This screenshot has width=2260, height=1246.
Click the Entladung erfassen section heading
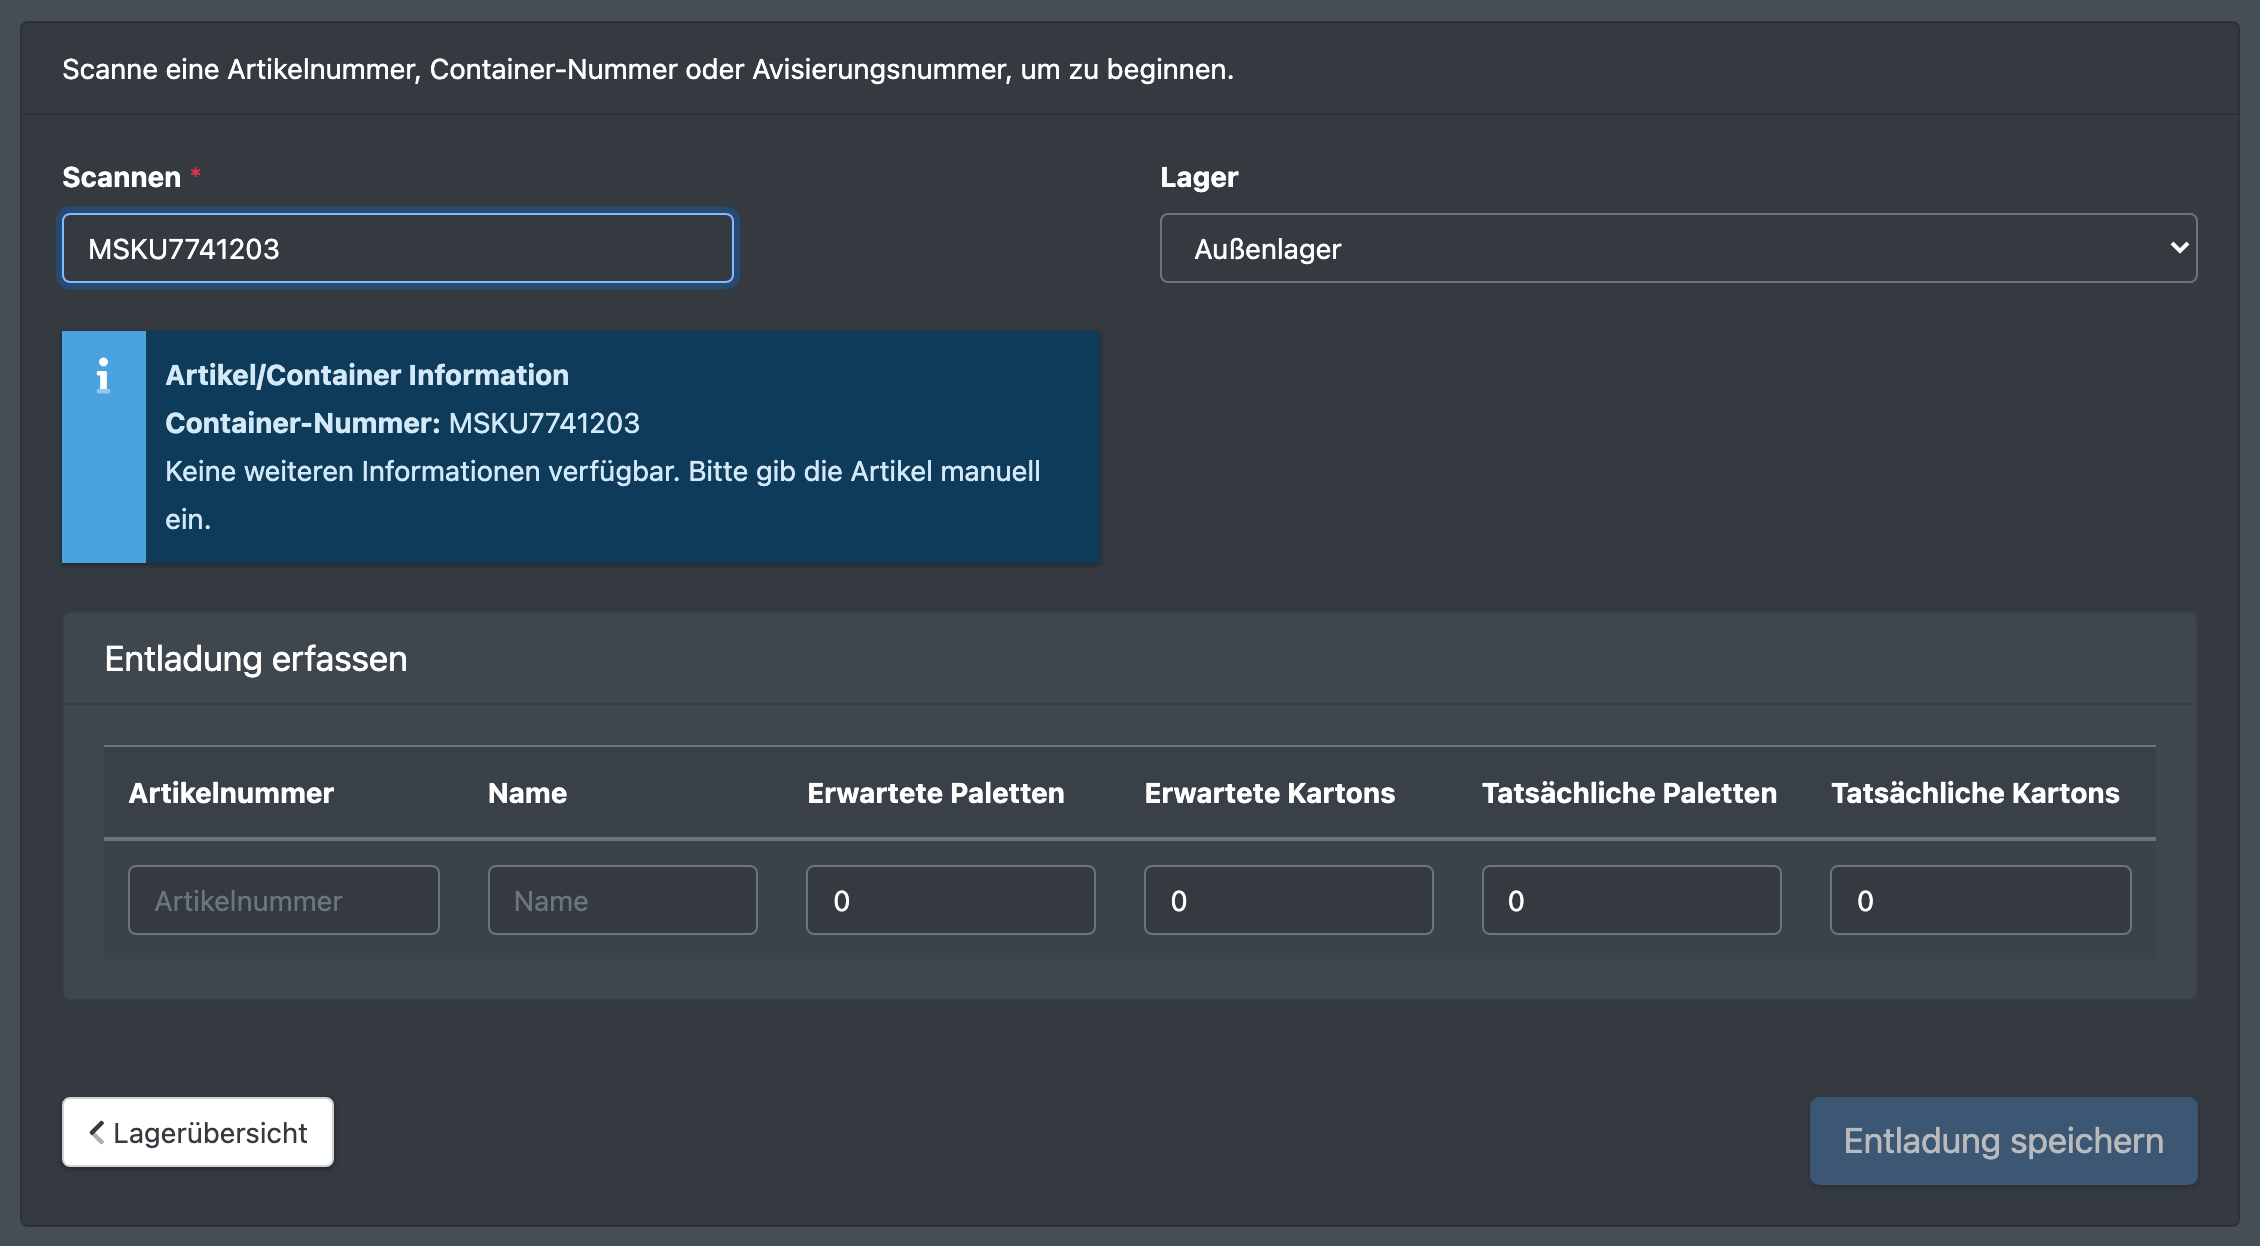(x=256, y=659)
